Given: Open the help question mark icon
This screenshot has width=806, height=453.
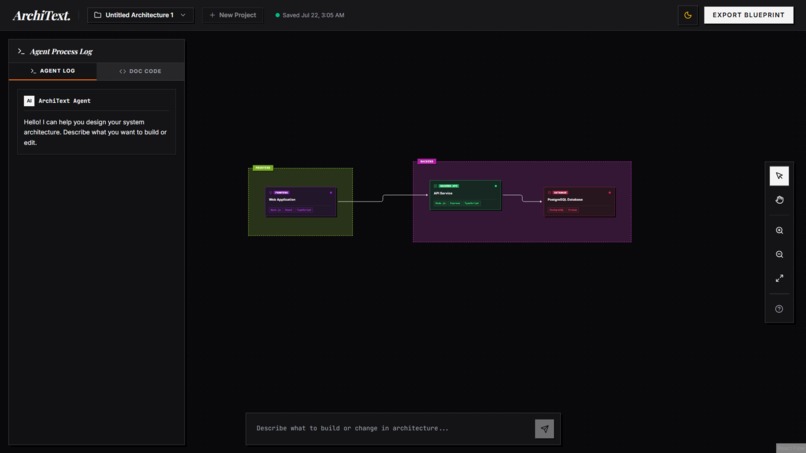Looking at the screenshot, I should pyautogui.click(x=779, y=309).
